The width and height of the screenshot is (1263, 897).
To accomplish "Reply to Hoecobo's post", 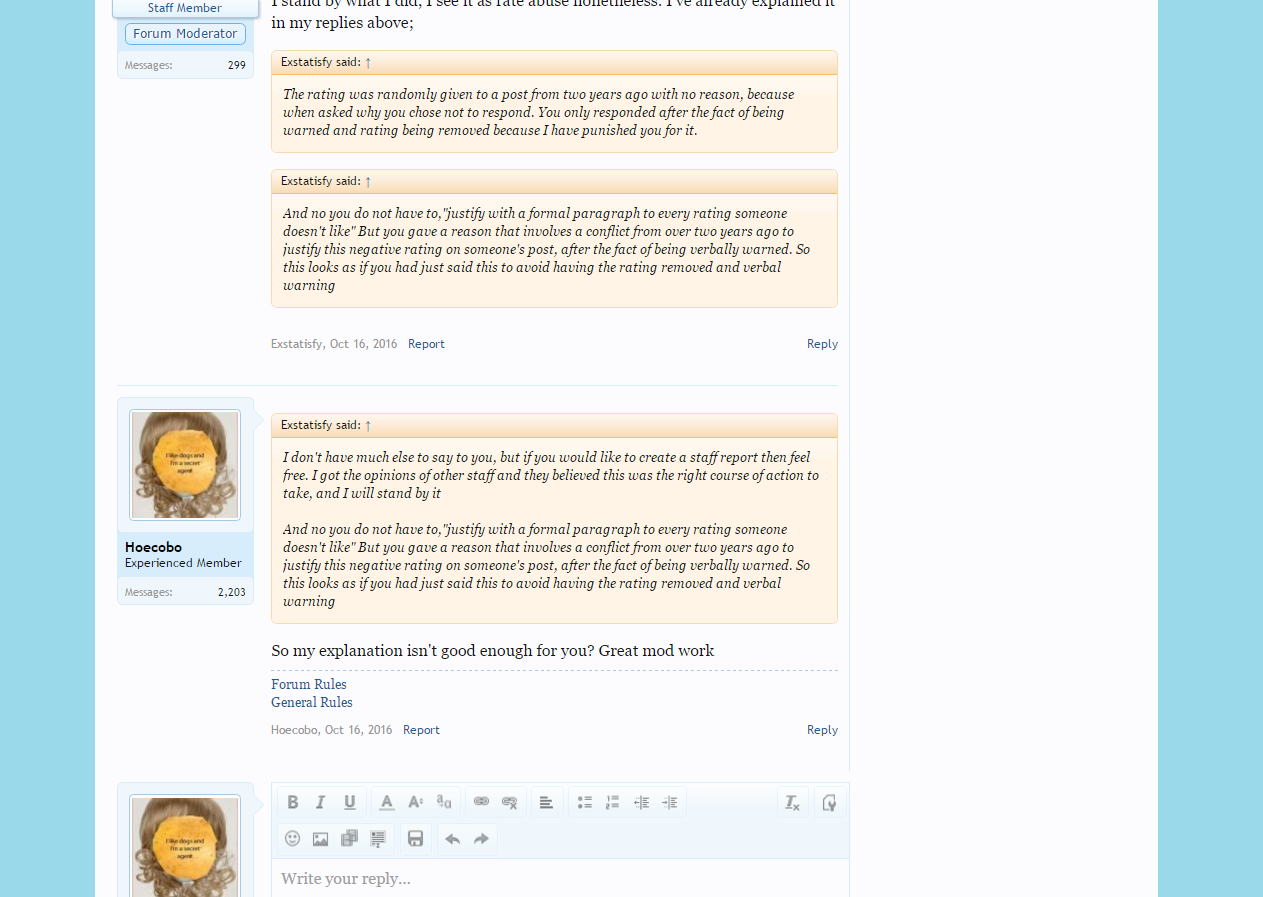I will click(822, 730).
